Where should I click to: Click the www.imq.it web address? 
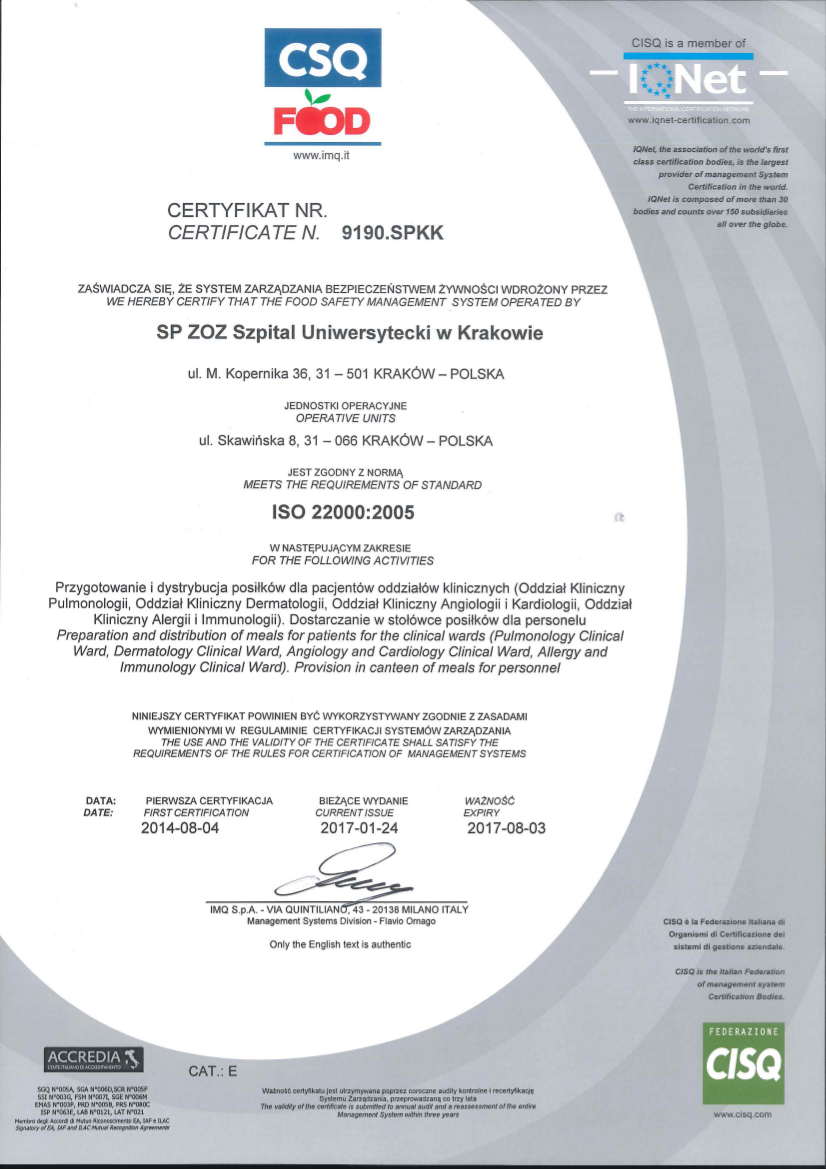(x=321, y=156)
